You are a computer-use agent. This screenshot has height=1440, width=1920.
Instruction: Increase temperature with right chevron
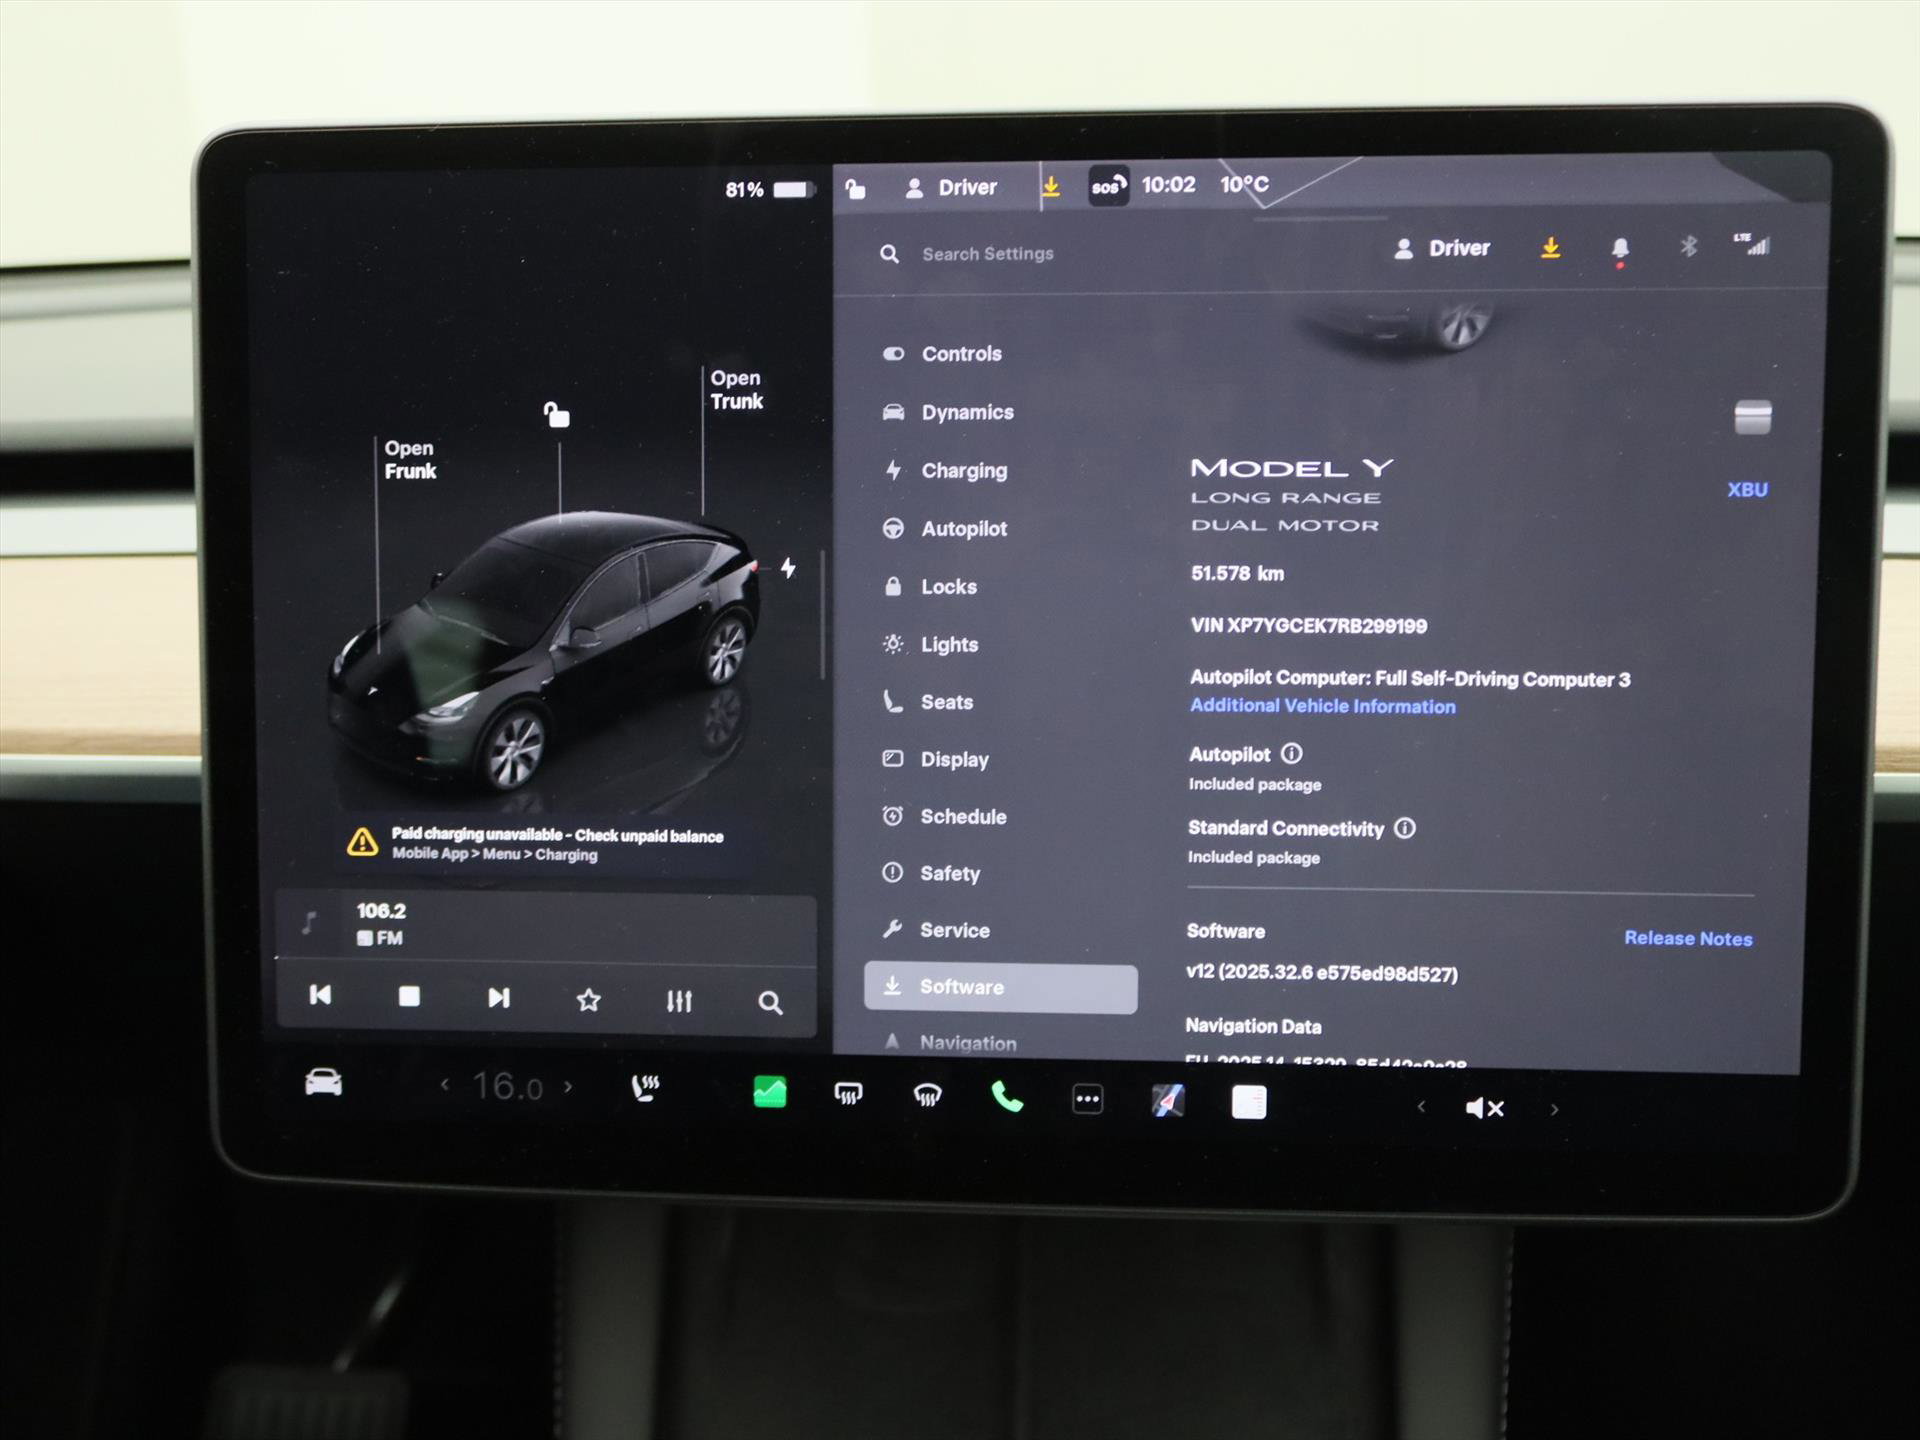[x=568, y=1086]
